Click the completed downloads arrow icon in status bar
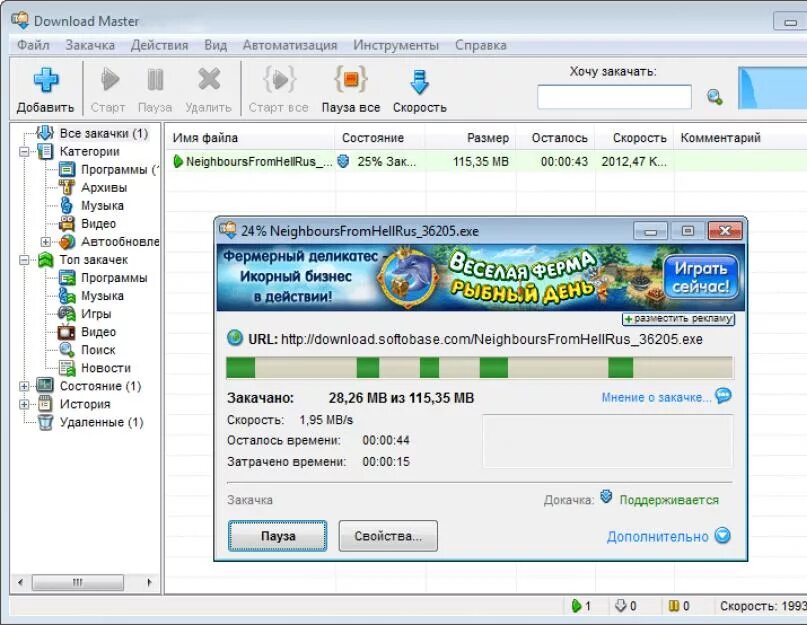The height and width of the screenshot is (625, 807). coord(620,606)
